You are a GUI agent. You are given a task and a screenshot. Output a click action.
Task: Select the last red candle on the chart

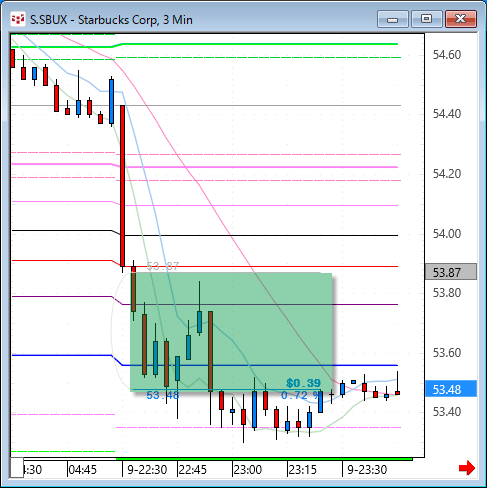point(397,393)
